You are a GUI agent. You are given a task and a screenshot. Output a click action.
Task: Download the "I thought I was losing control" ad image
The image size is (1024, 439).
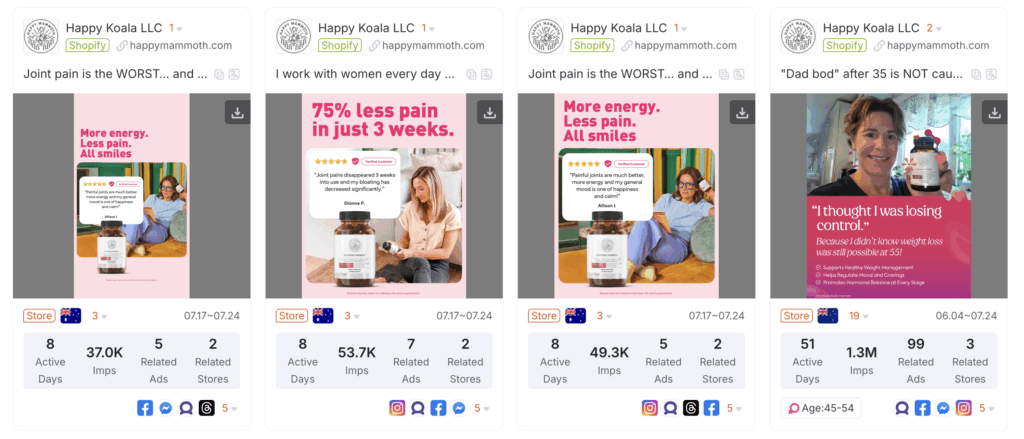(995, 112)
